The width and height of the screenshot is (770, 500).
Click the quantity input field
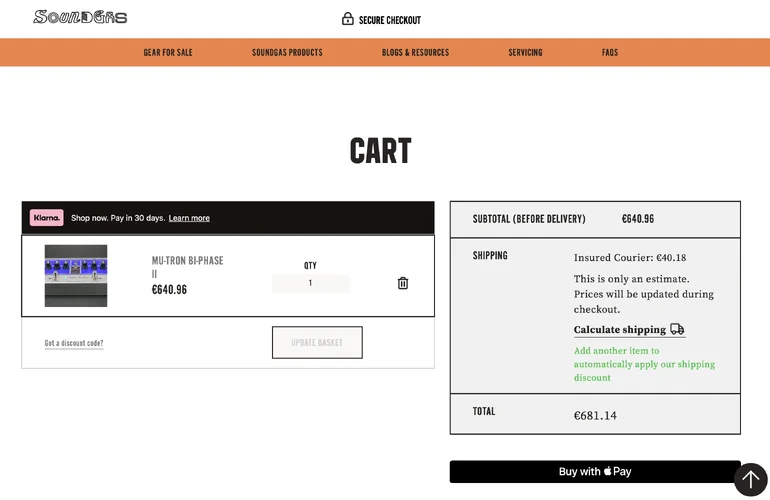coord(310,283)
